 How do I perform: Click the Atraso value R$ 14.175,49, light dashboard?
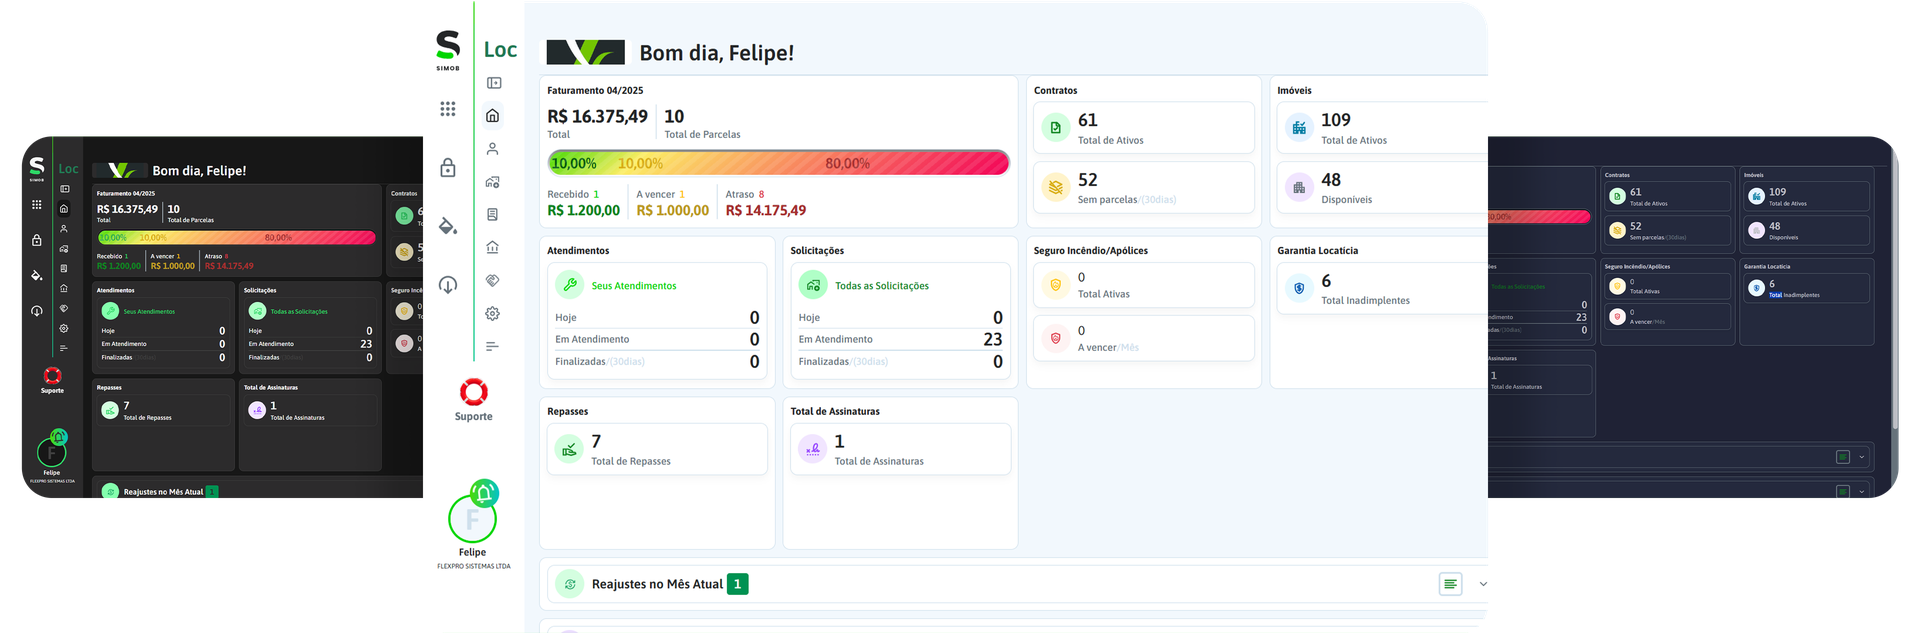(x=766, y=211)
